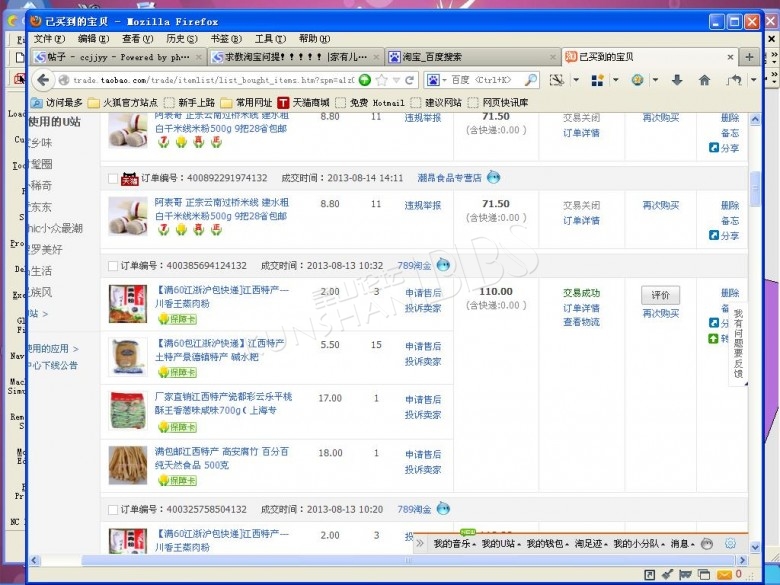
Task: Click 投诉卖家 for 云乐平桃酥王 item
Action: coord(423,415)
